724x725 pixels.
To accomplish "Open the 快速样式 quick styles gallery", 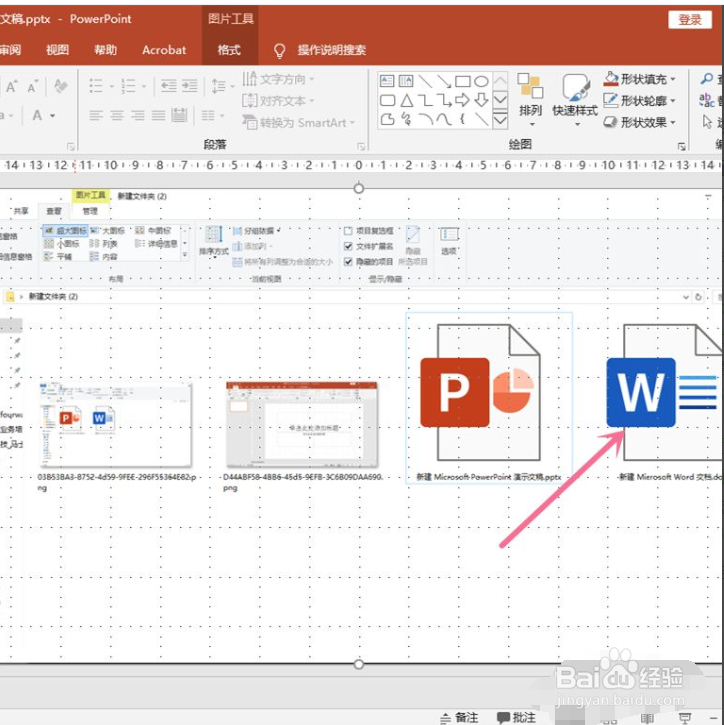I will [x=575, y=100].
